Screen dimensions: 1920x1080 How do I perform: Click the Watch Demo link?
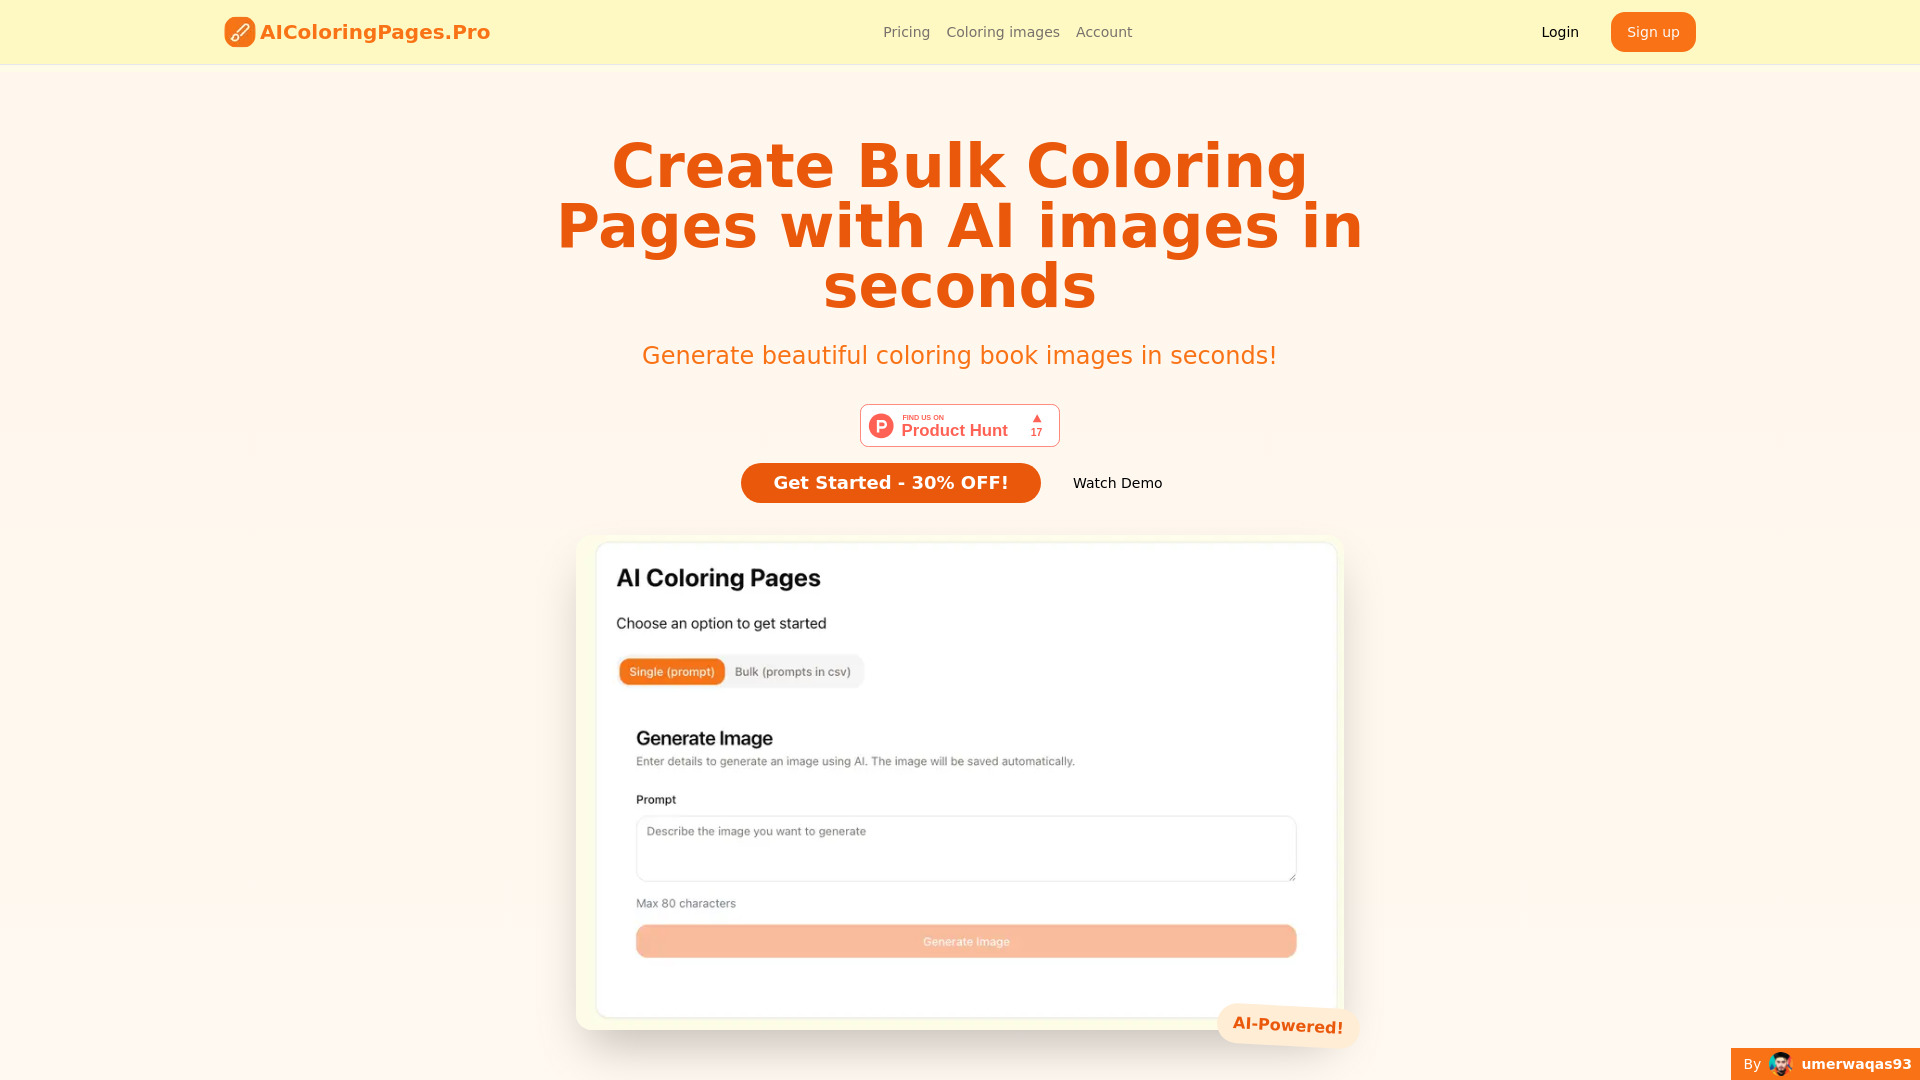pyautogui.click(x=1117, y=483)
